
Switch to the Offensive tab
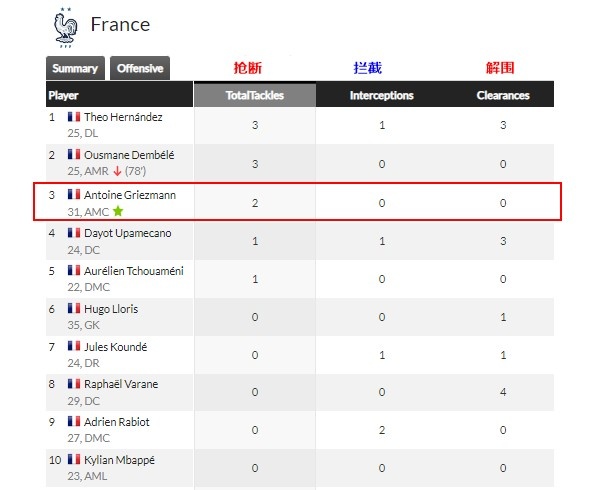click(x=140, y=68)
